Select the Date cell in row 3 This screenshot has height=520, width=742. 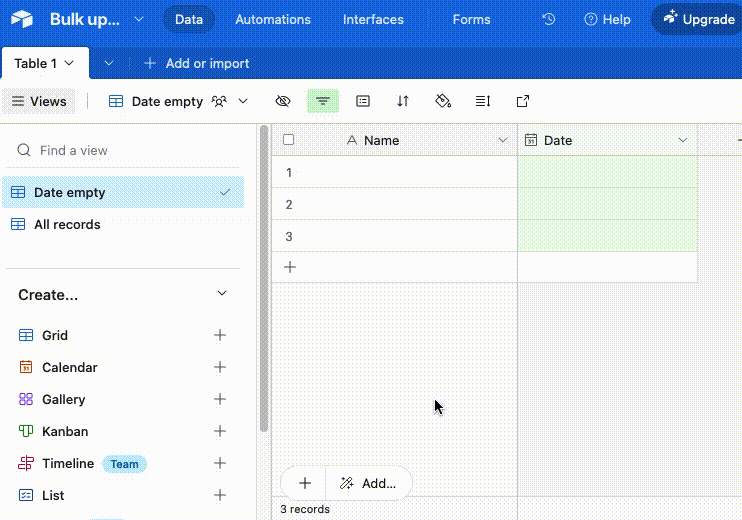(607, 236)
